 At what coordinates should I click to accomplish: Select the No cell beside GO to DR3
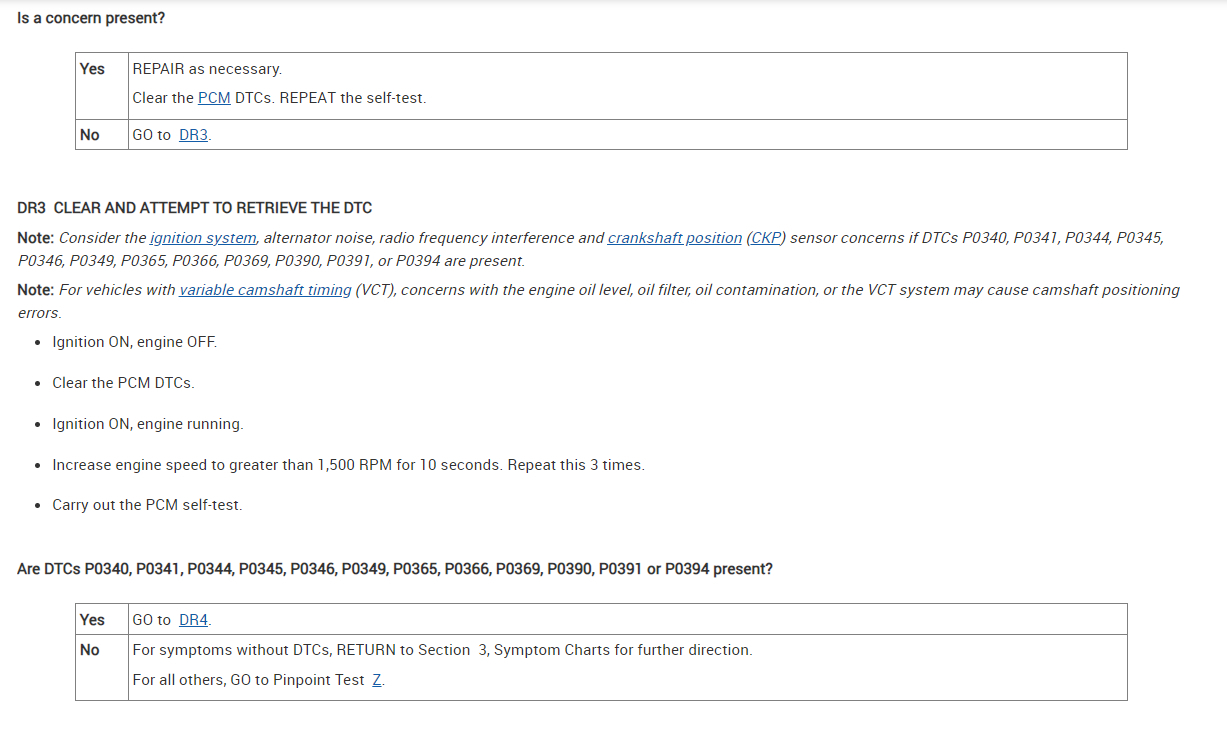point(90,135)
